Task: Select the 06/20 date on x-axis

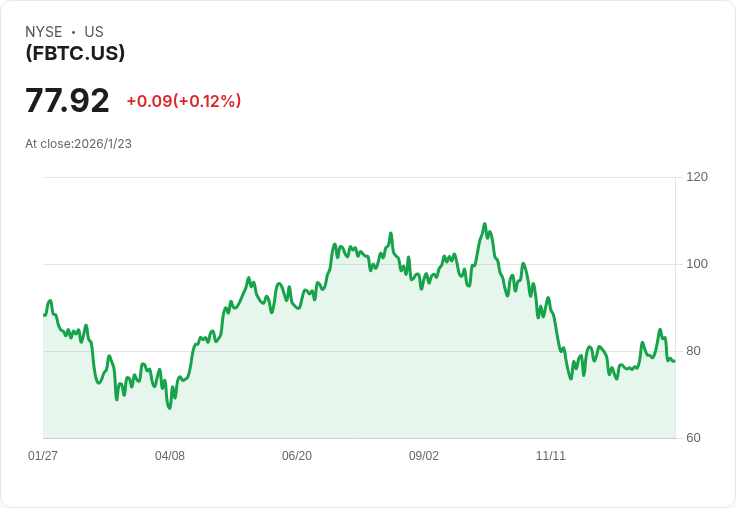Action: (297, 456)
